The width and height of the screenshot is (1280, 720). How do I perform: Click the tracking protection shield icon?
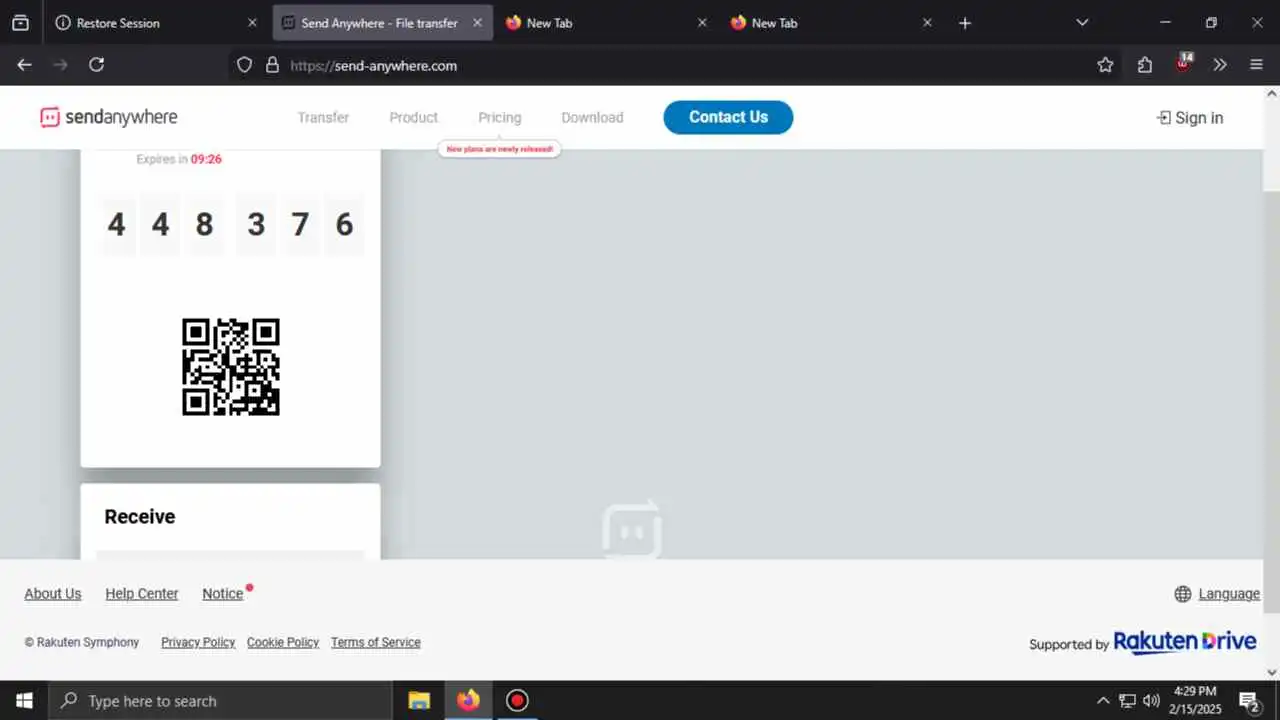[x=244, y=65]
